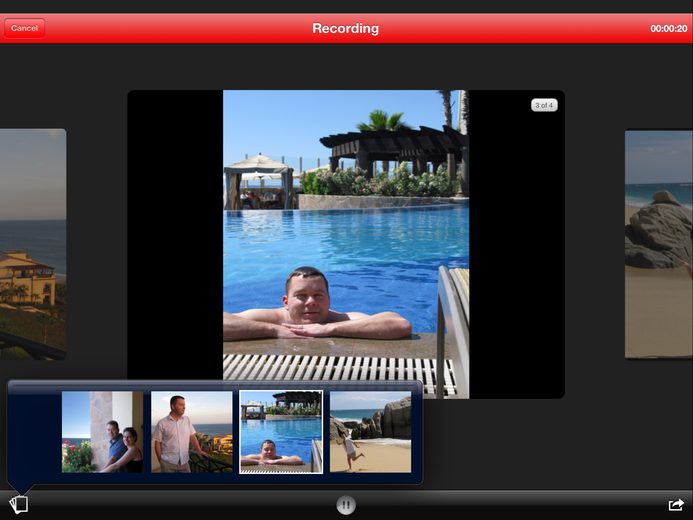Go to the next beach photo
The image size is (693, 520).
[659, 244]
